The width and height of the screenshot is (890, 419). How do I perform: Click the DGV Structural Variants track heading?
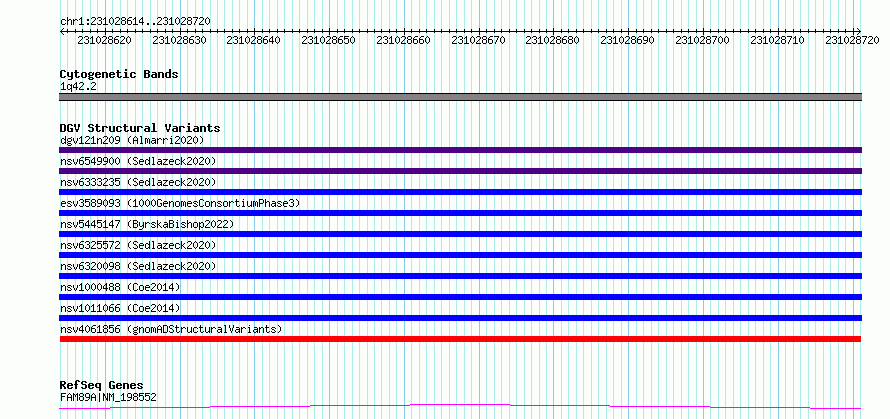(140, 128)
